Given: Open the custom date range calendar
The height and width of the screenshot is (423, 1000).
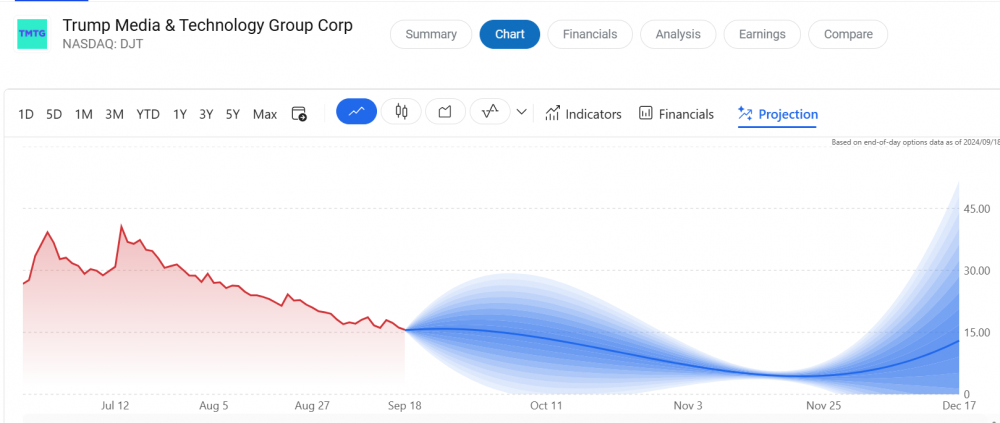Looking at the screenshot, I should pos(299,114).
